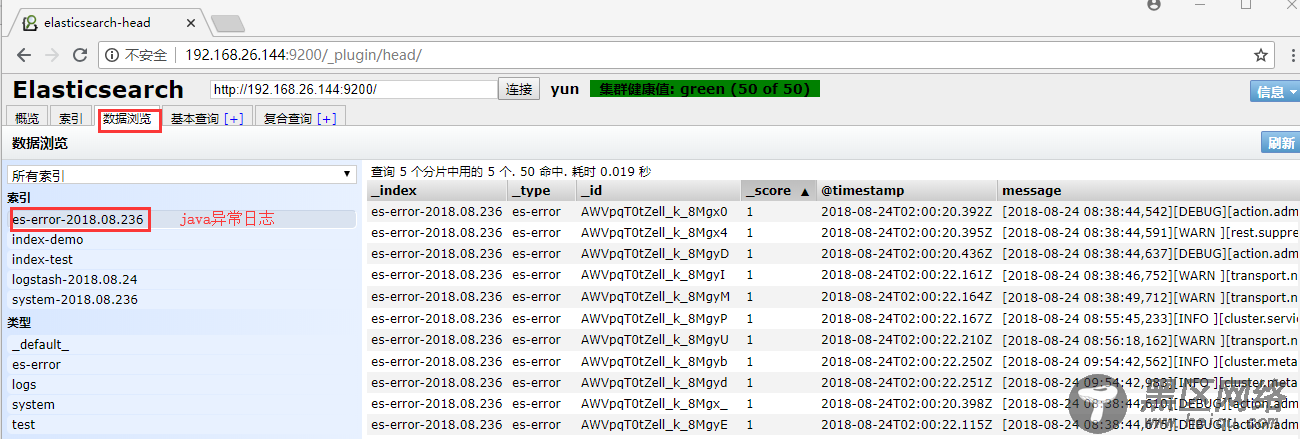
Task: Switch to the 概览 tab
Action: pyautogui.click(x=27, y=118)
